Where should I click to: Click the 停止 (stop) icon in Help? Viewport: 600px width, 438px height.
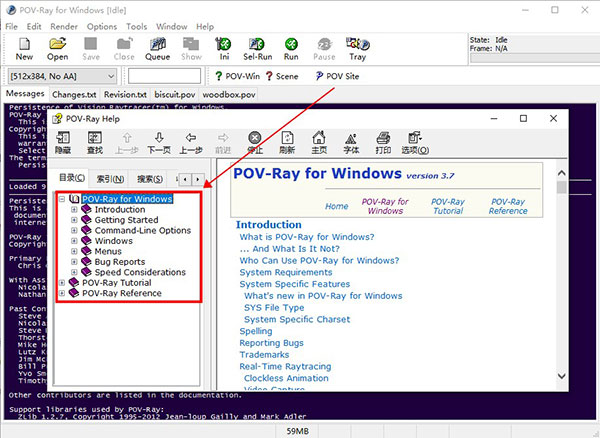tap(254, 138)
